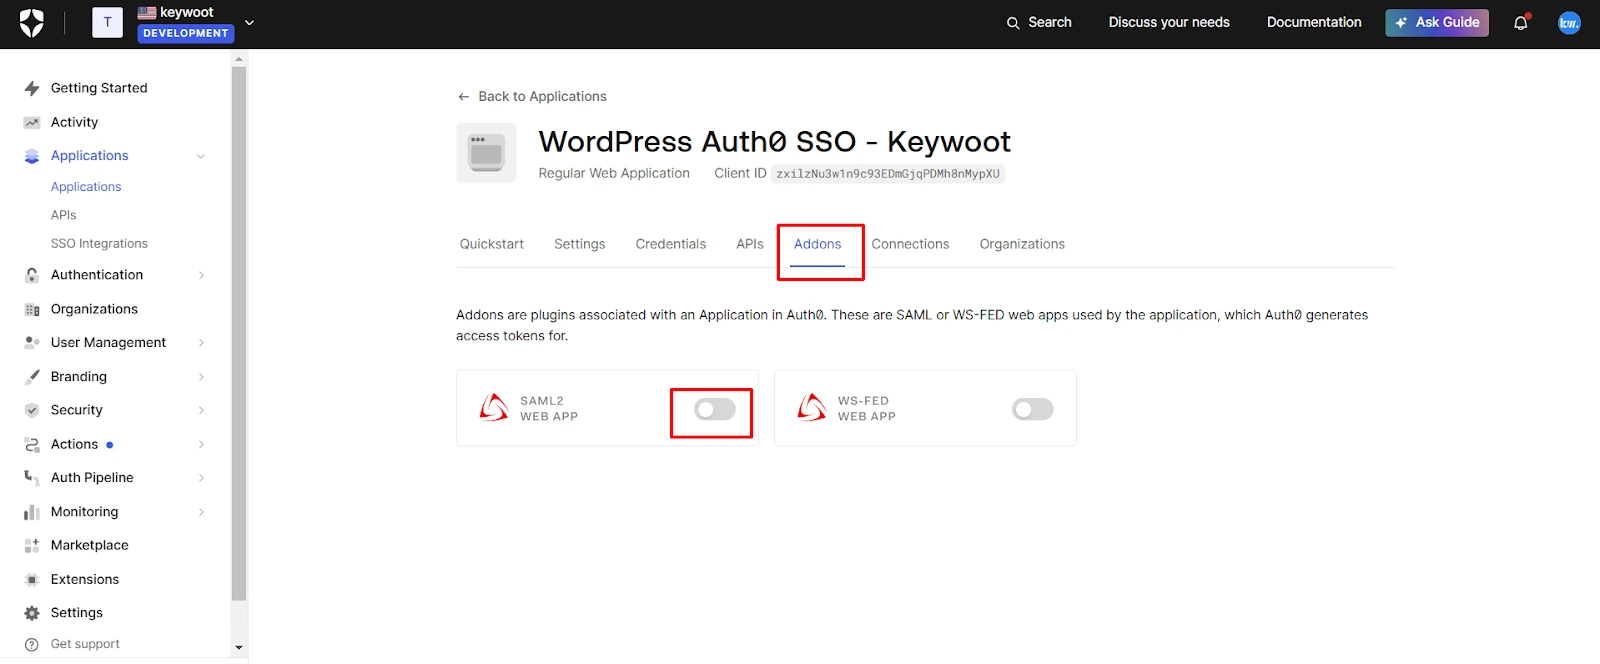Switch to the Credentials tab
Screen dimensions: 1600x664
671,244
